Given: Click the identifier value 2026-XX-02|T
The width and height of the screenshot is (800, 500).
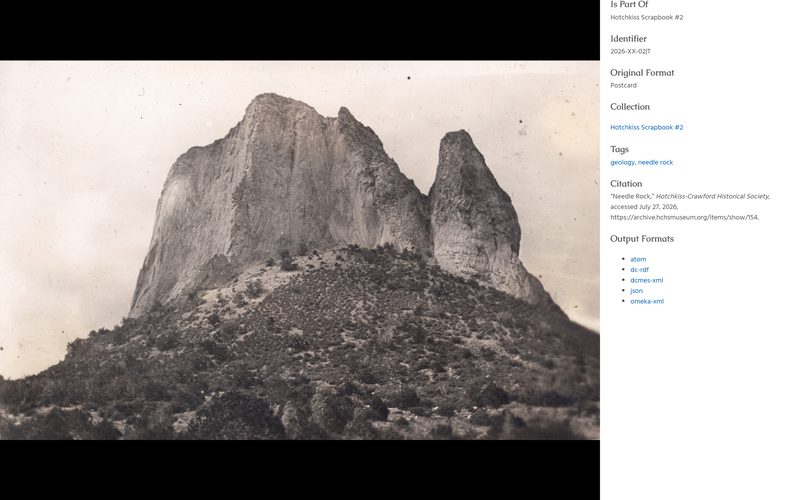Looking at the screenshot, I should (x=630, y=52).
